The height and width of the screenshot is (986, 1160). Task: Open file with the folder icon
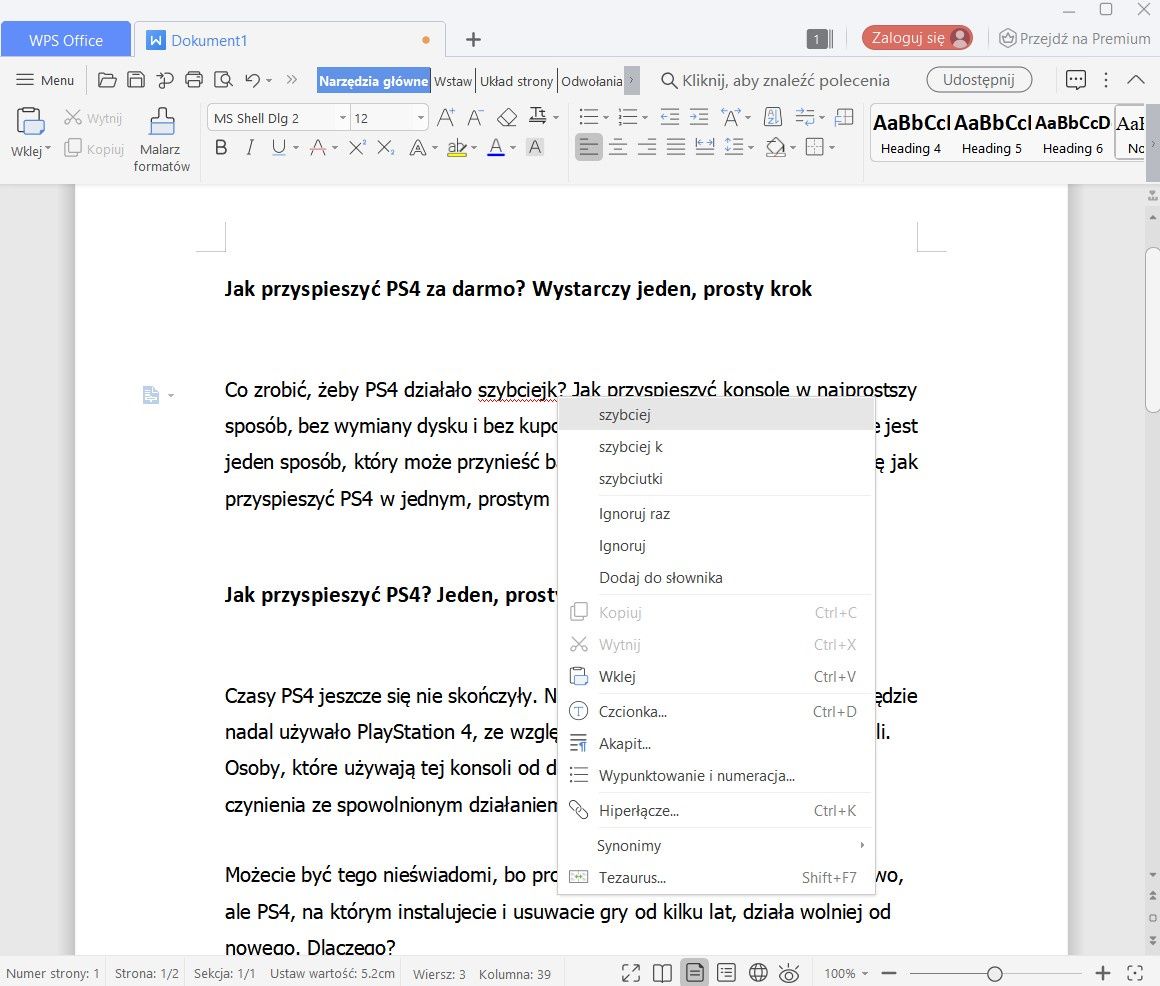tap(107, 80)
